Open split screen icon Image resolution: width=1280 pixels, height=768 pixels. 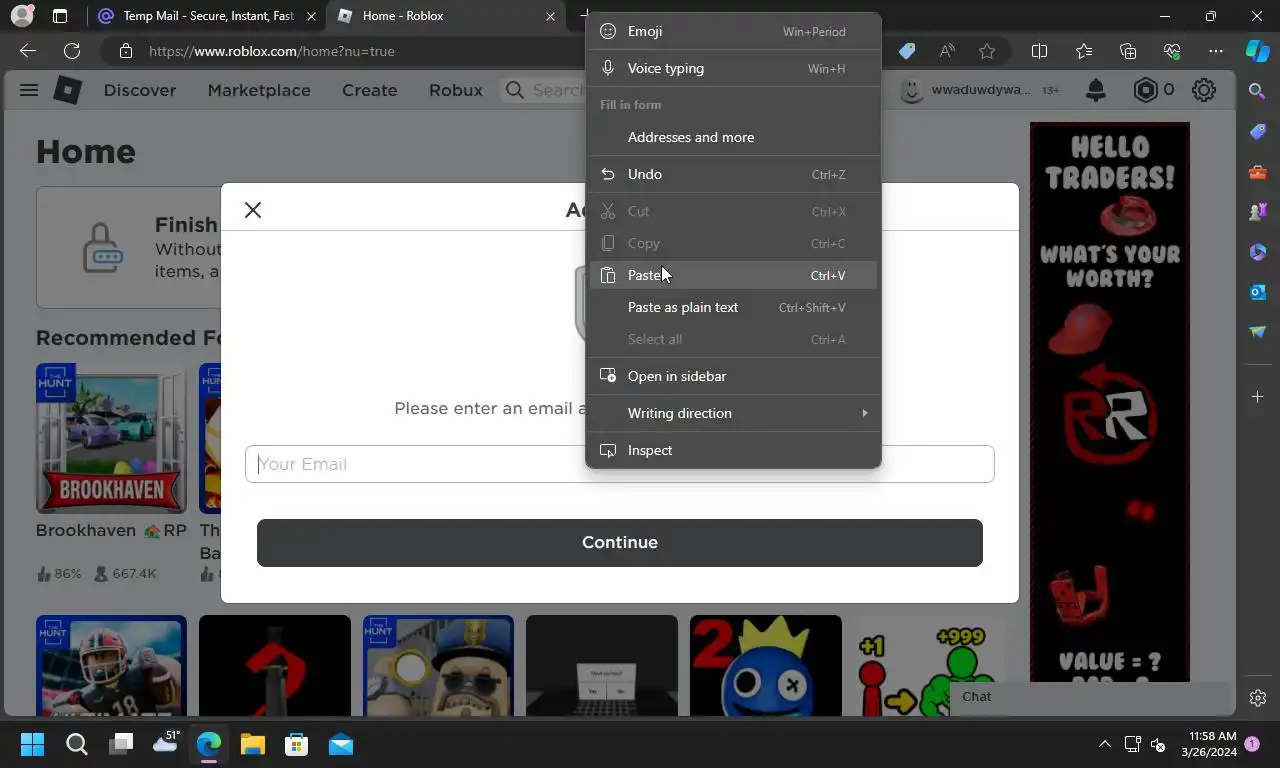[1039, 51]
